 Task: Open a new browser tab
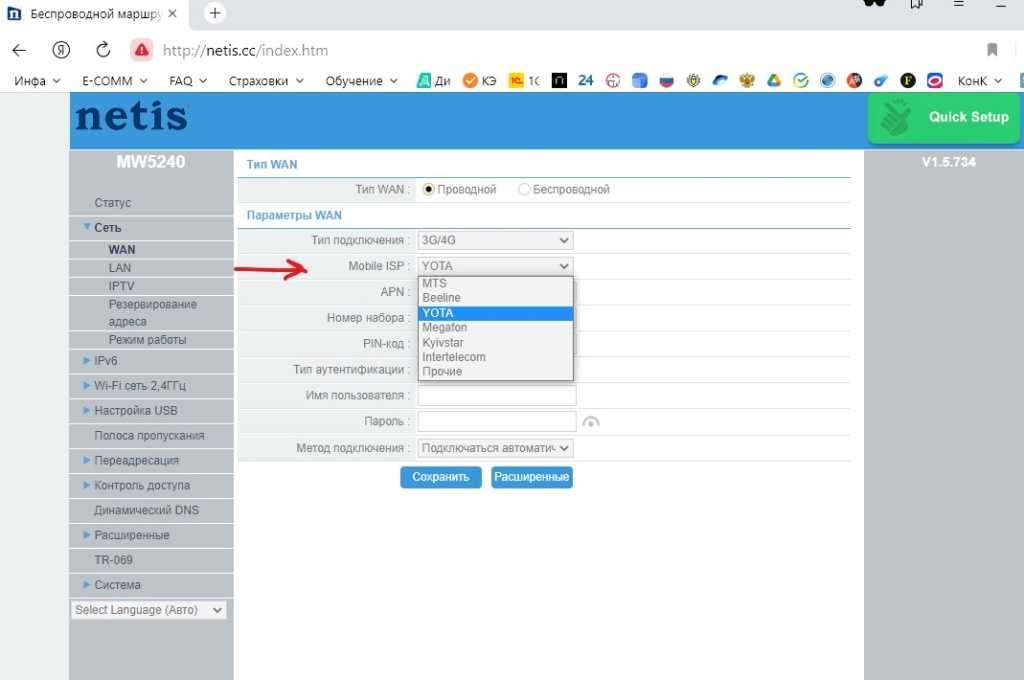215,14
